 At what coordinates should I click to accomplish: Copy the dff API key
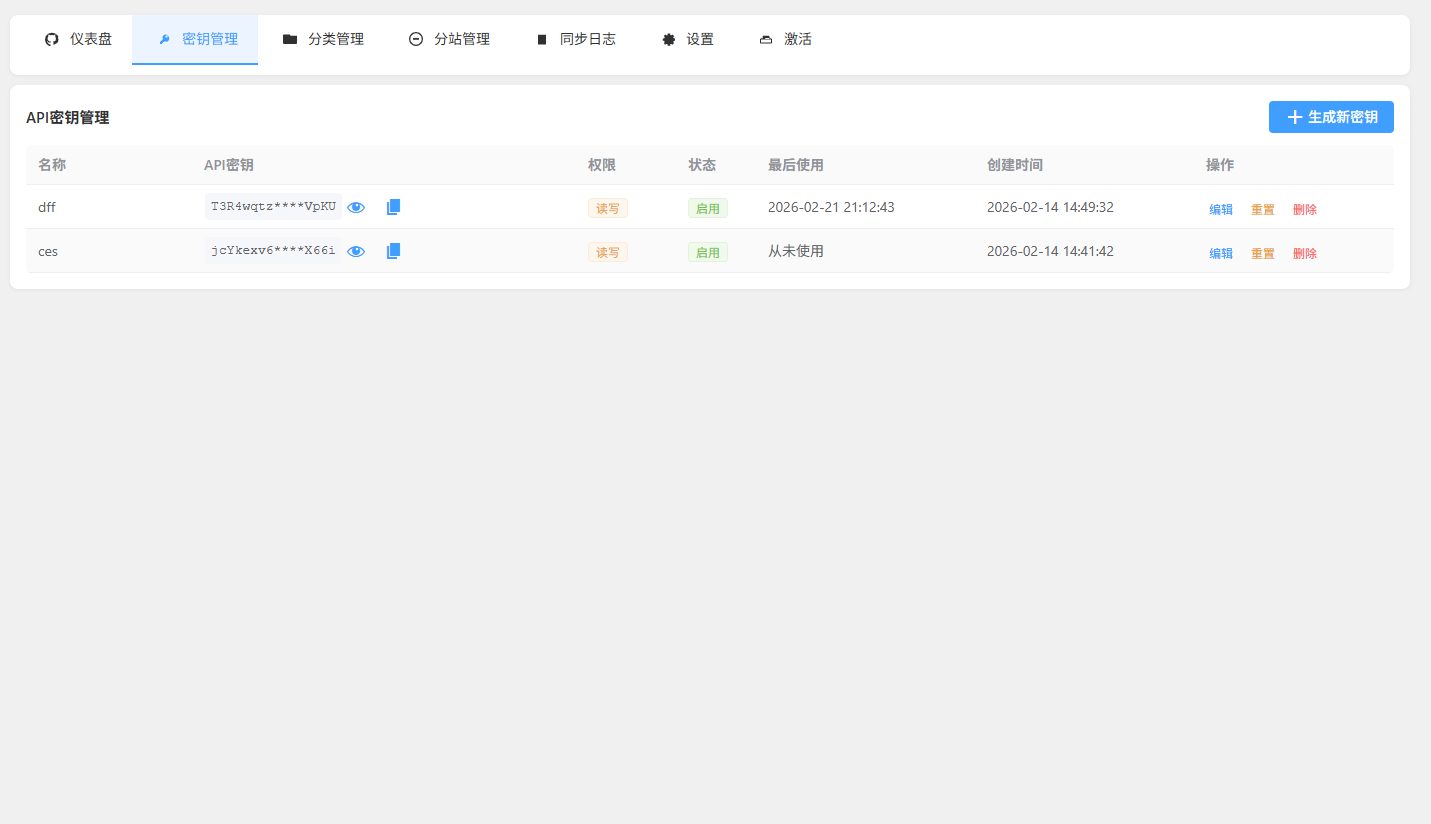point(393,207)
